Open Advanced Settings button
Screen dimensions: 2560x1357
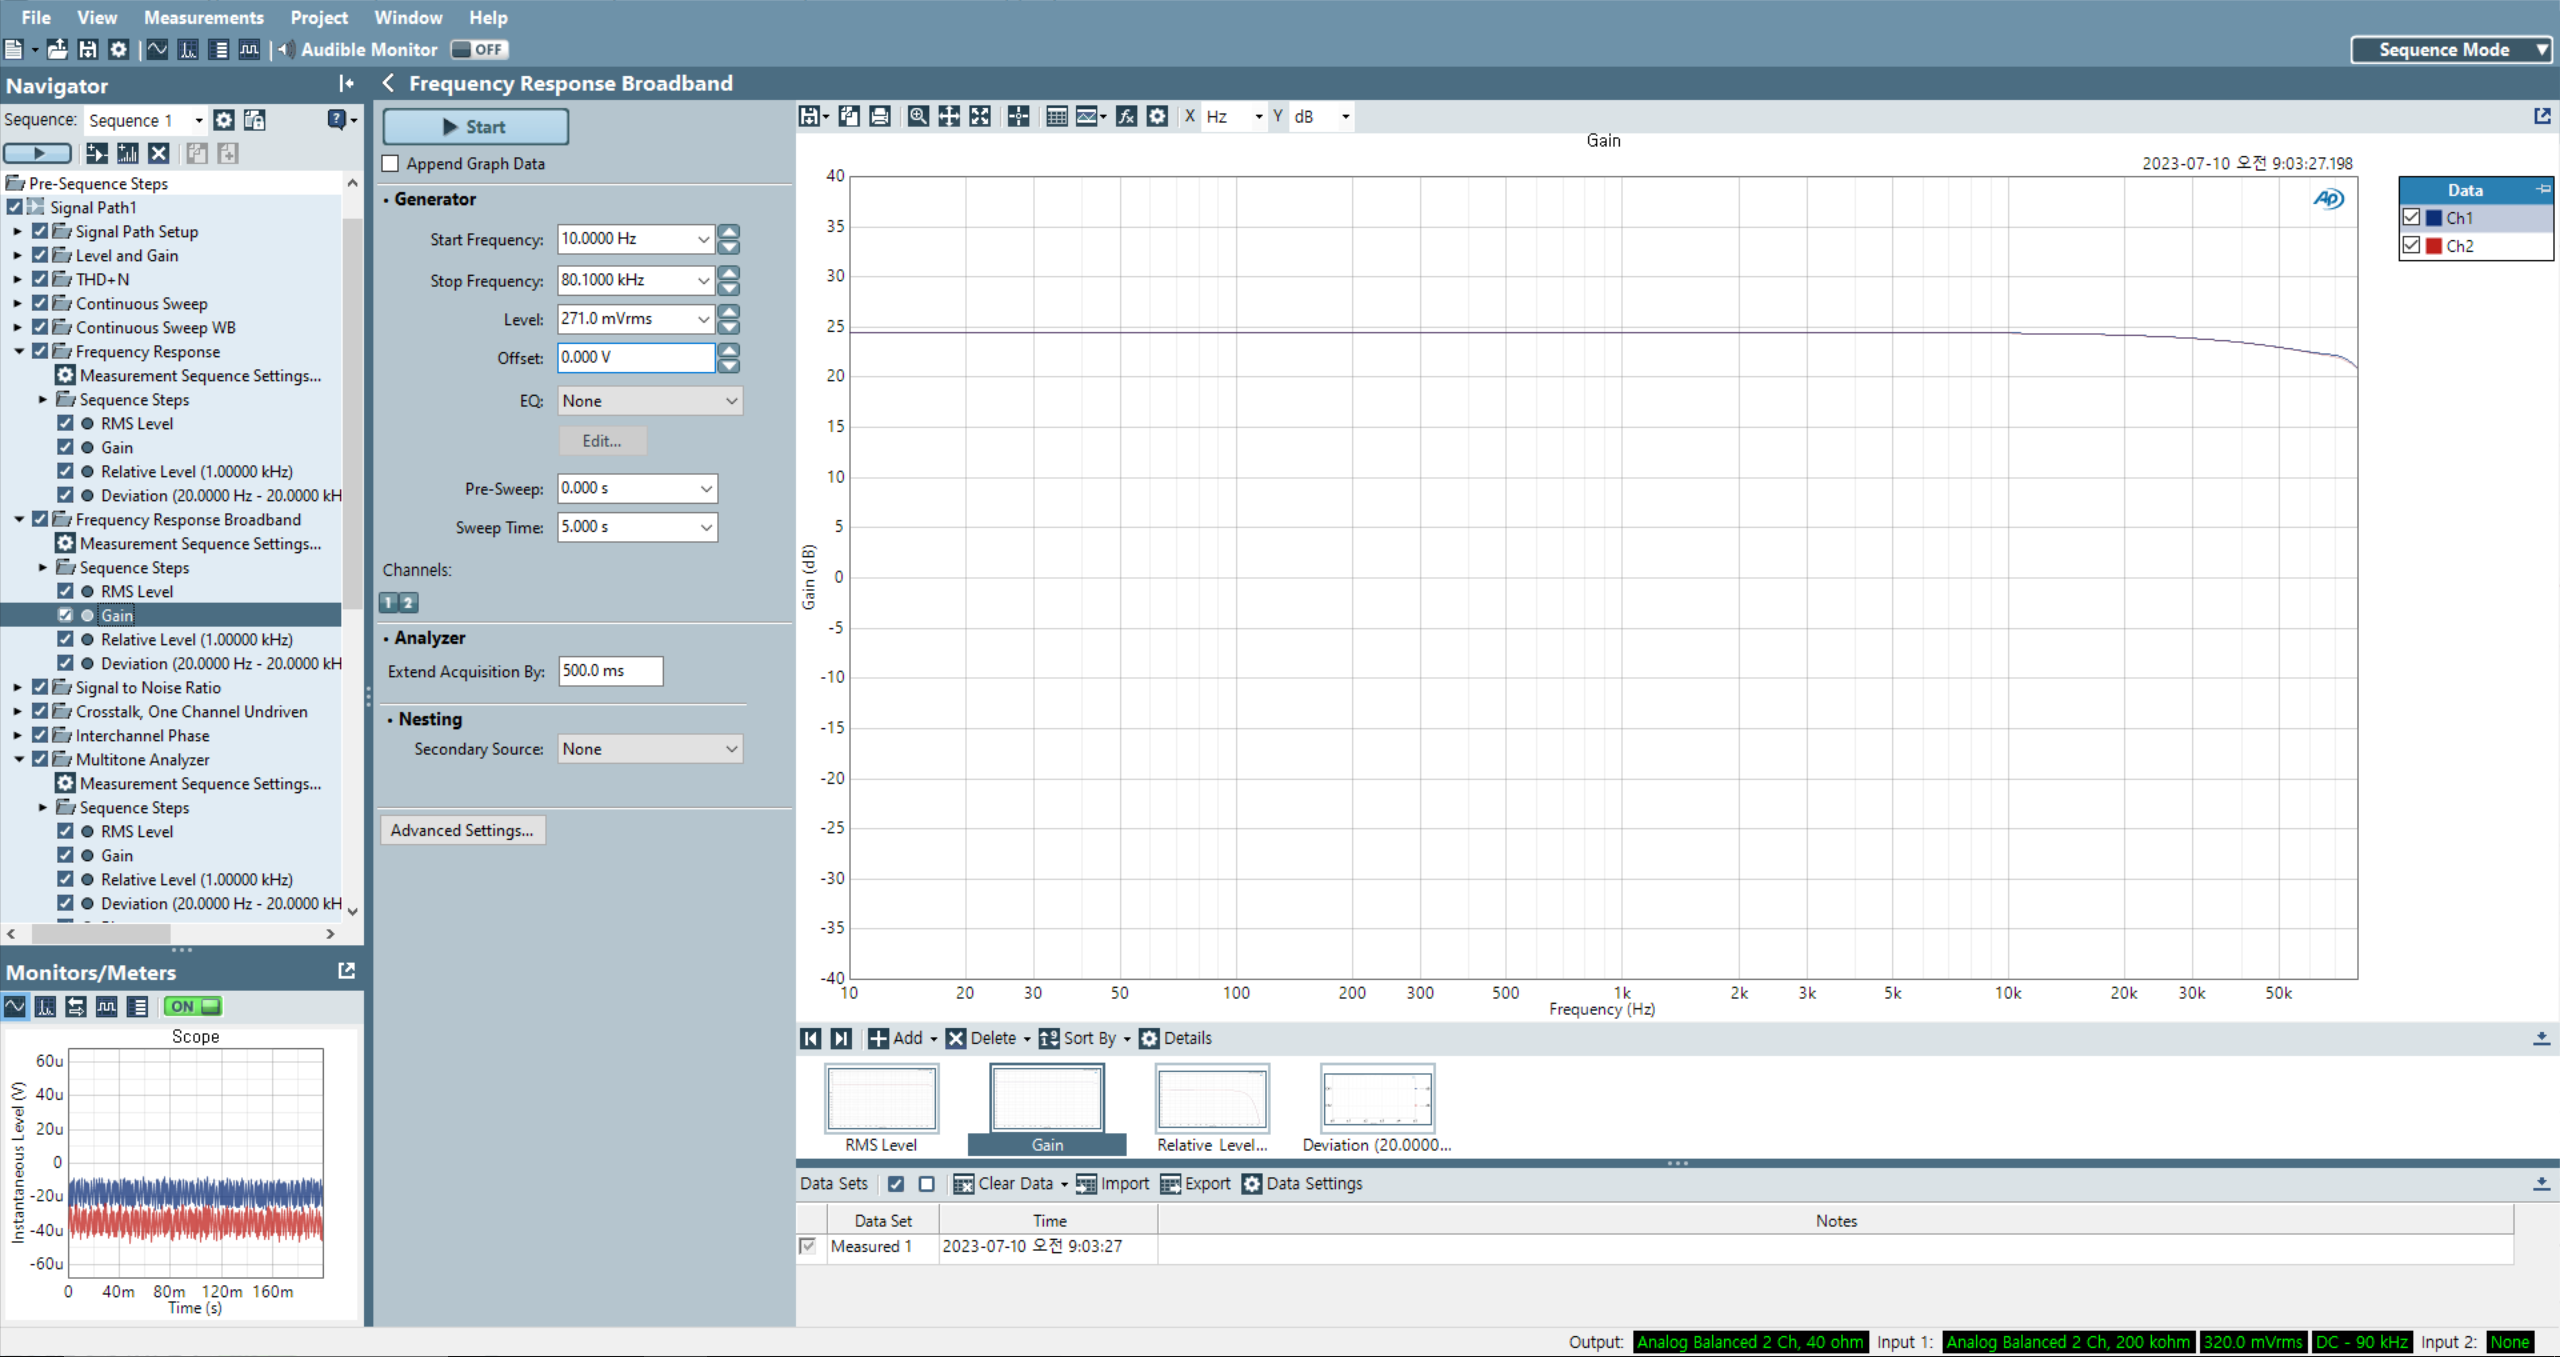pyautogui.click(x=462, y=830)
